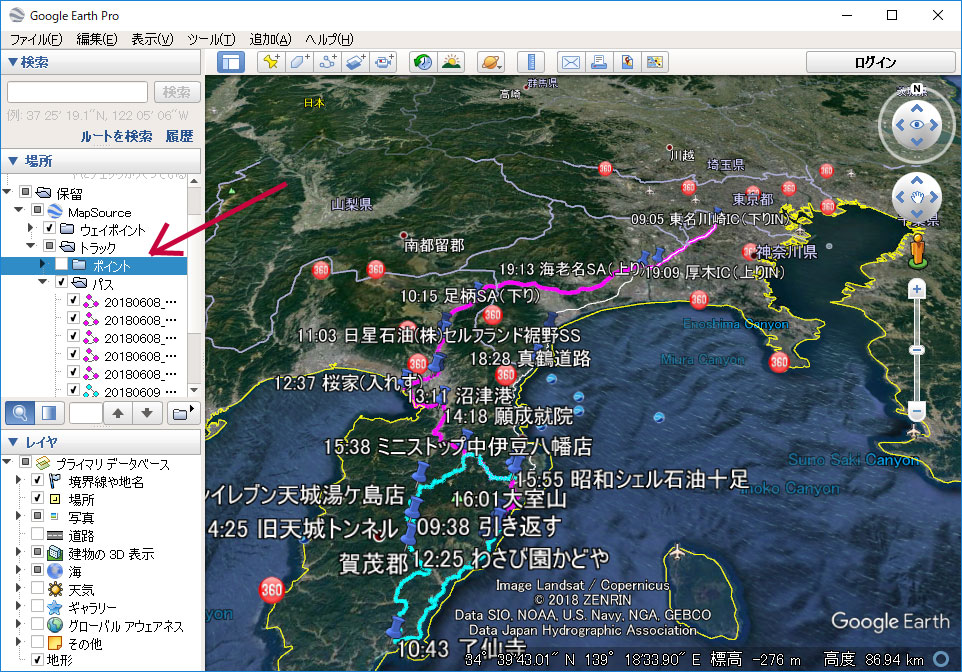The height and width of the screenshot is (672, 962).
Task: Click the zoom in plus button
Action: coord(917,289)
